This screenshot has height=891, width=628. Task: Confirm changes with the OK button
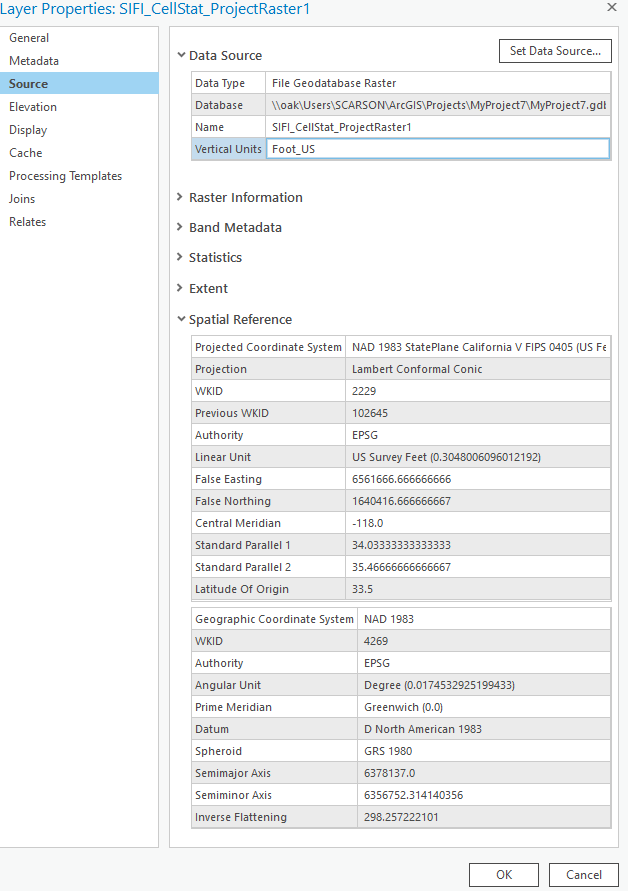click(x=503, y=875)
